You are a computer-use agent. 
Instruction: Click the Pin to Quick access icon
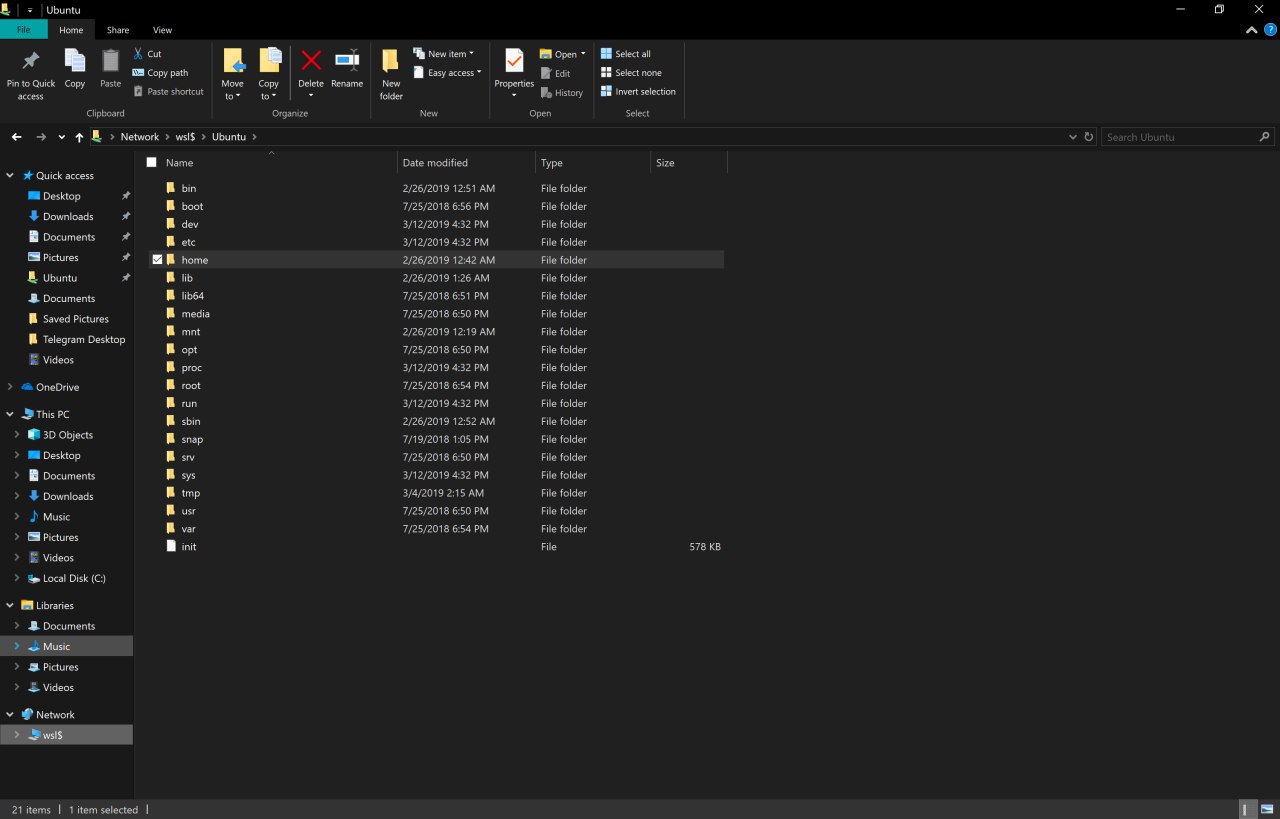coord(31,61)
